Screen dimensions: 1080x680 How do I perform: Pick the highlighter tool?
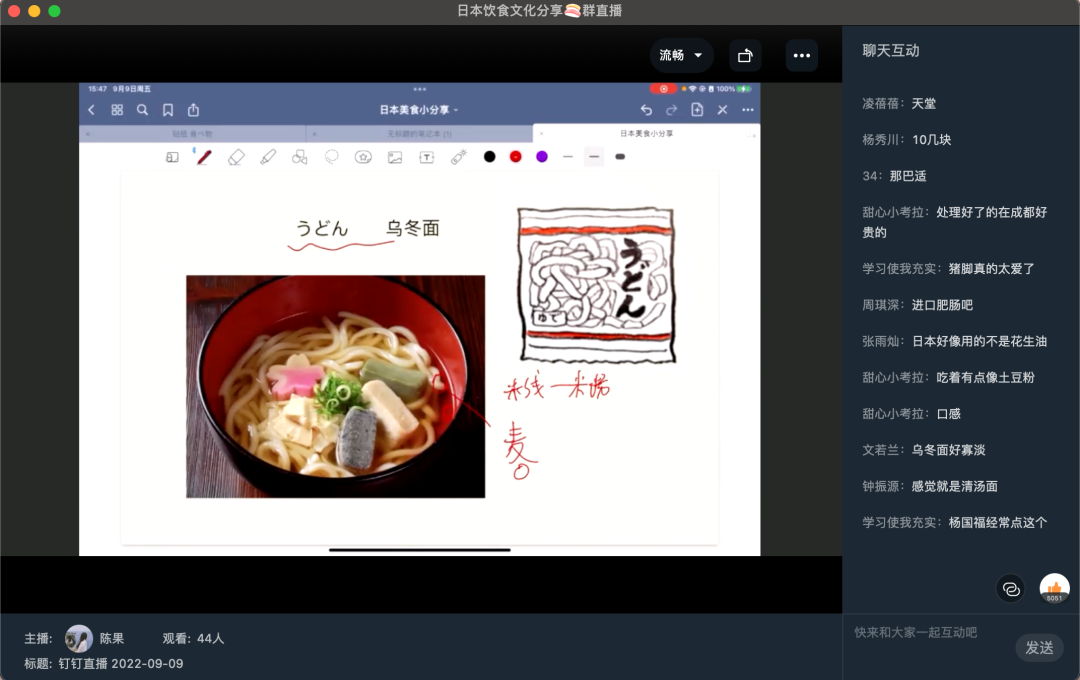tap(269, 157)
